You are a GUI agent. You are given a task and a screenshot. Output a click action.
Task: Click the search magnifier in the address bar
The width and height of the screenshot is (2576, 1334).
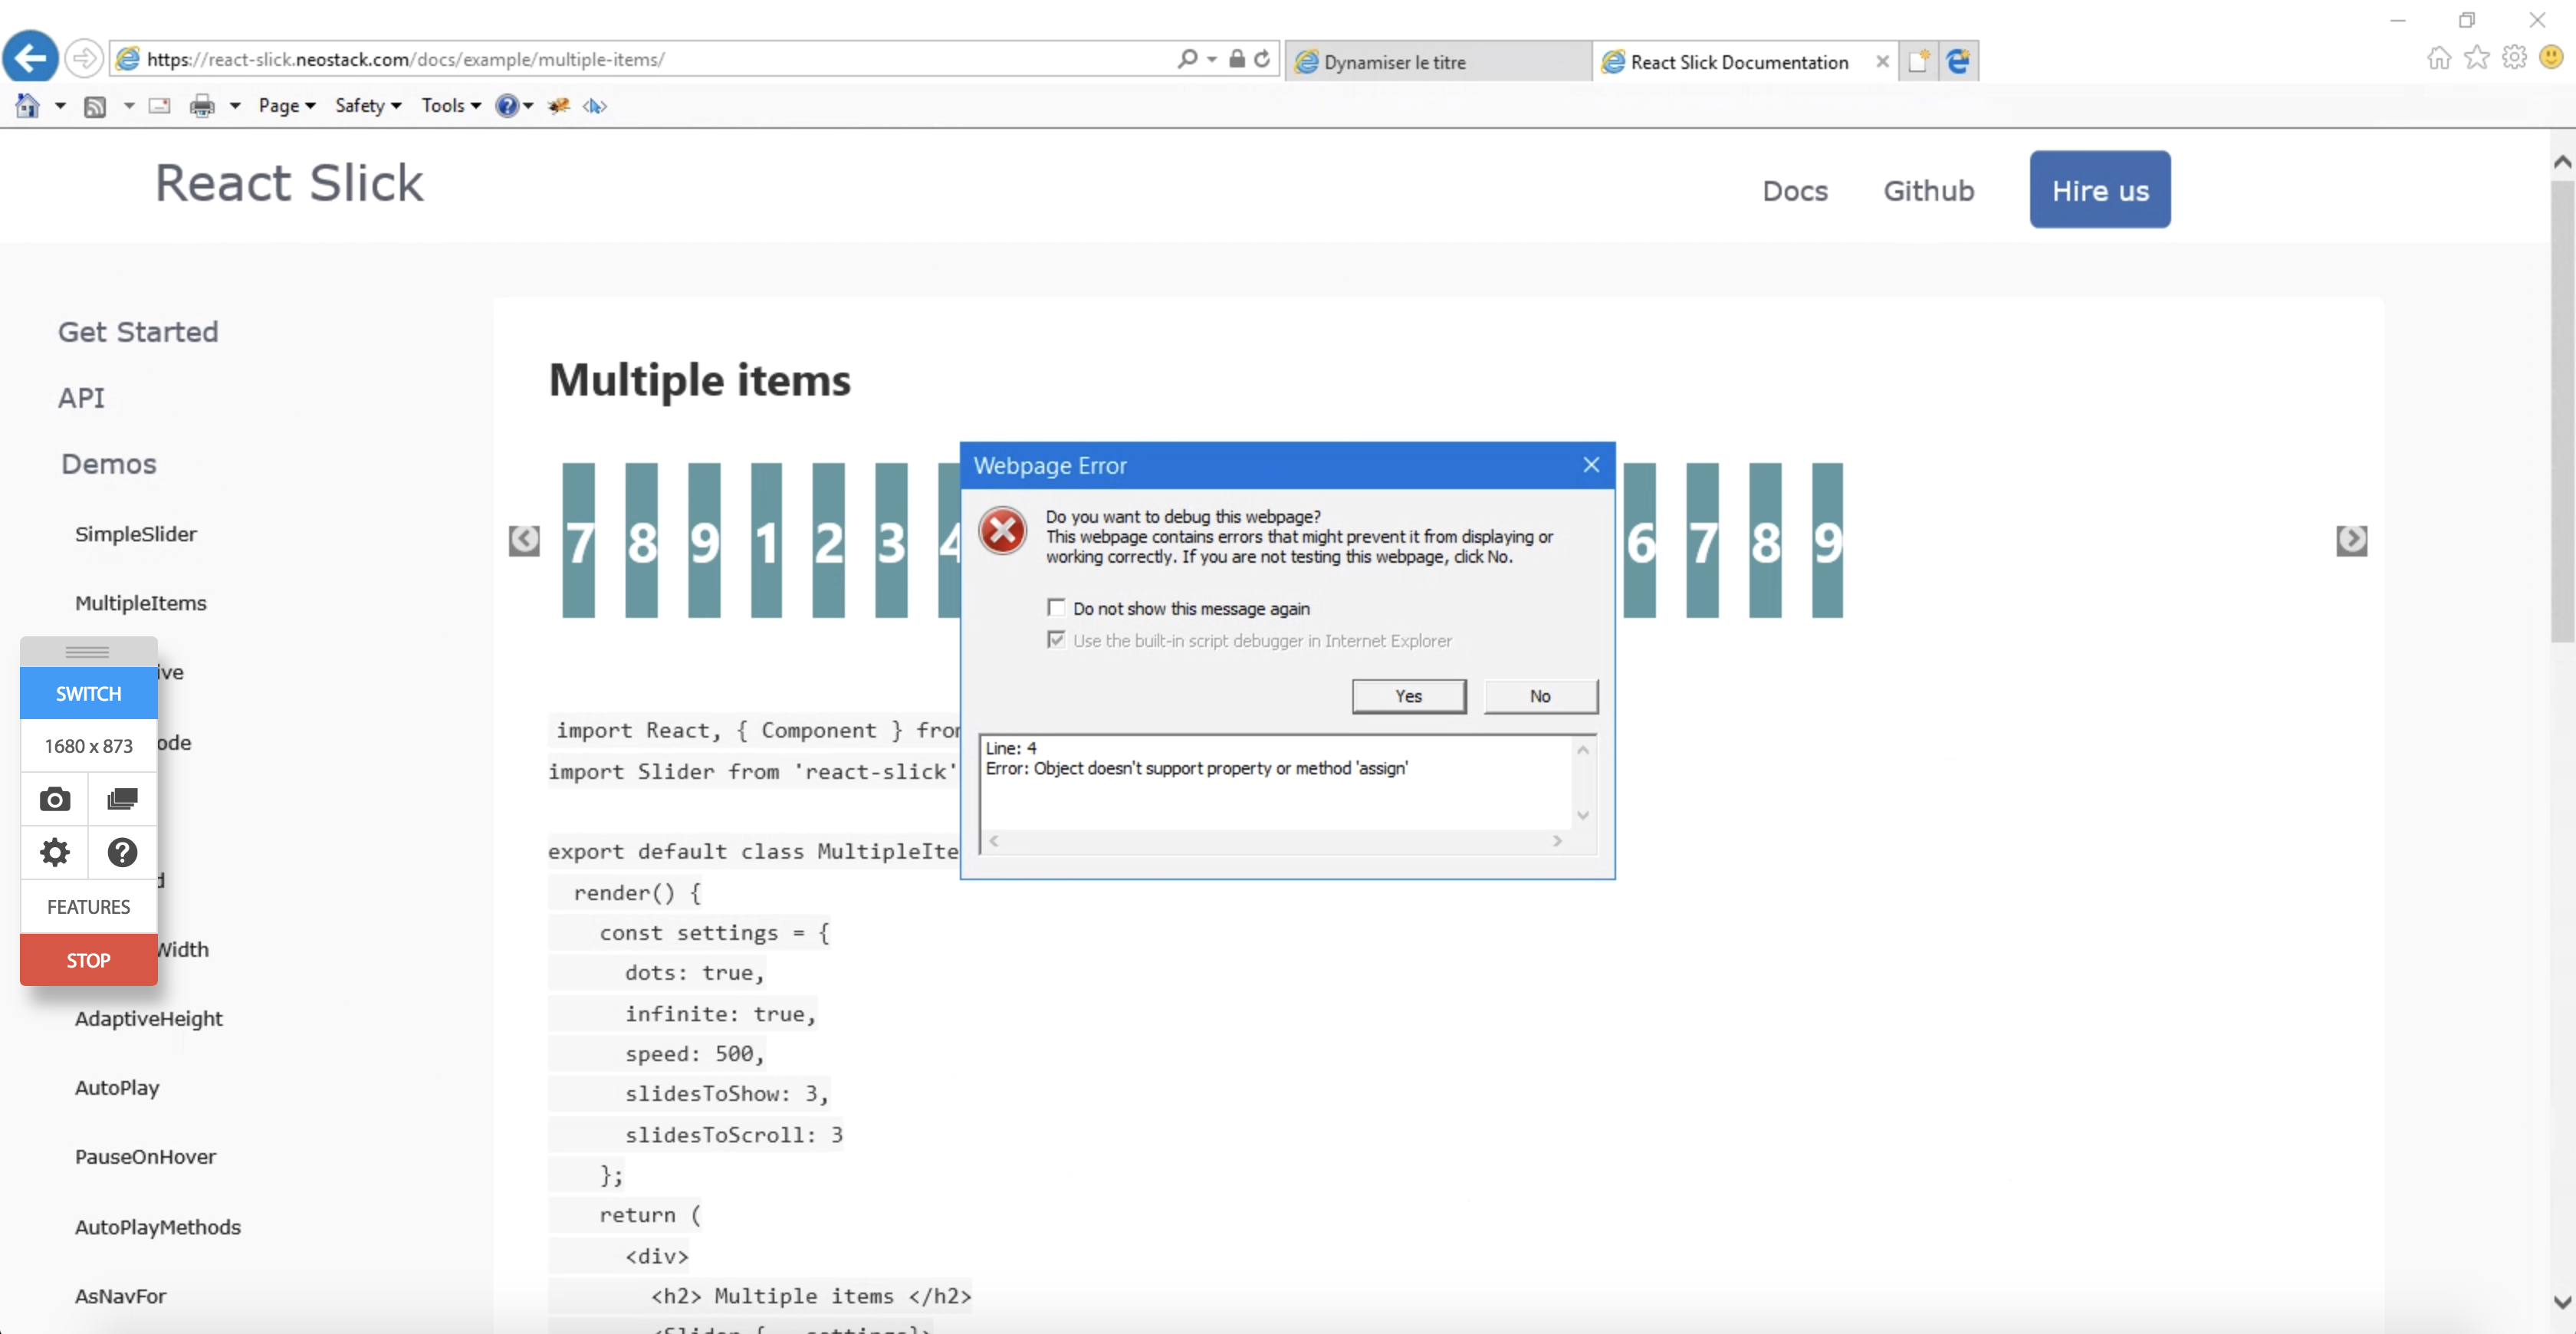pyautogui.click(x=1188, y=58)
